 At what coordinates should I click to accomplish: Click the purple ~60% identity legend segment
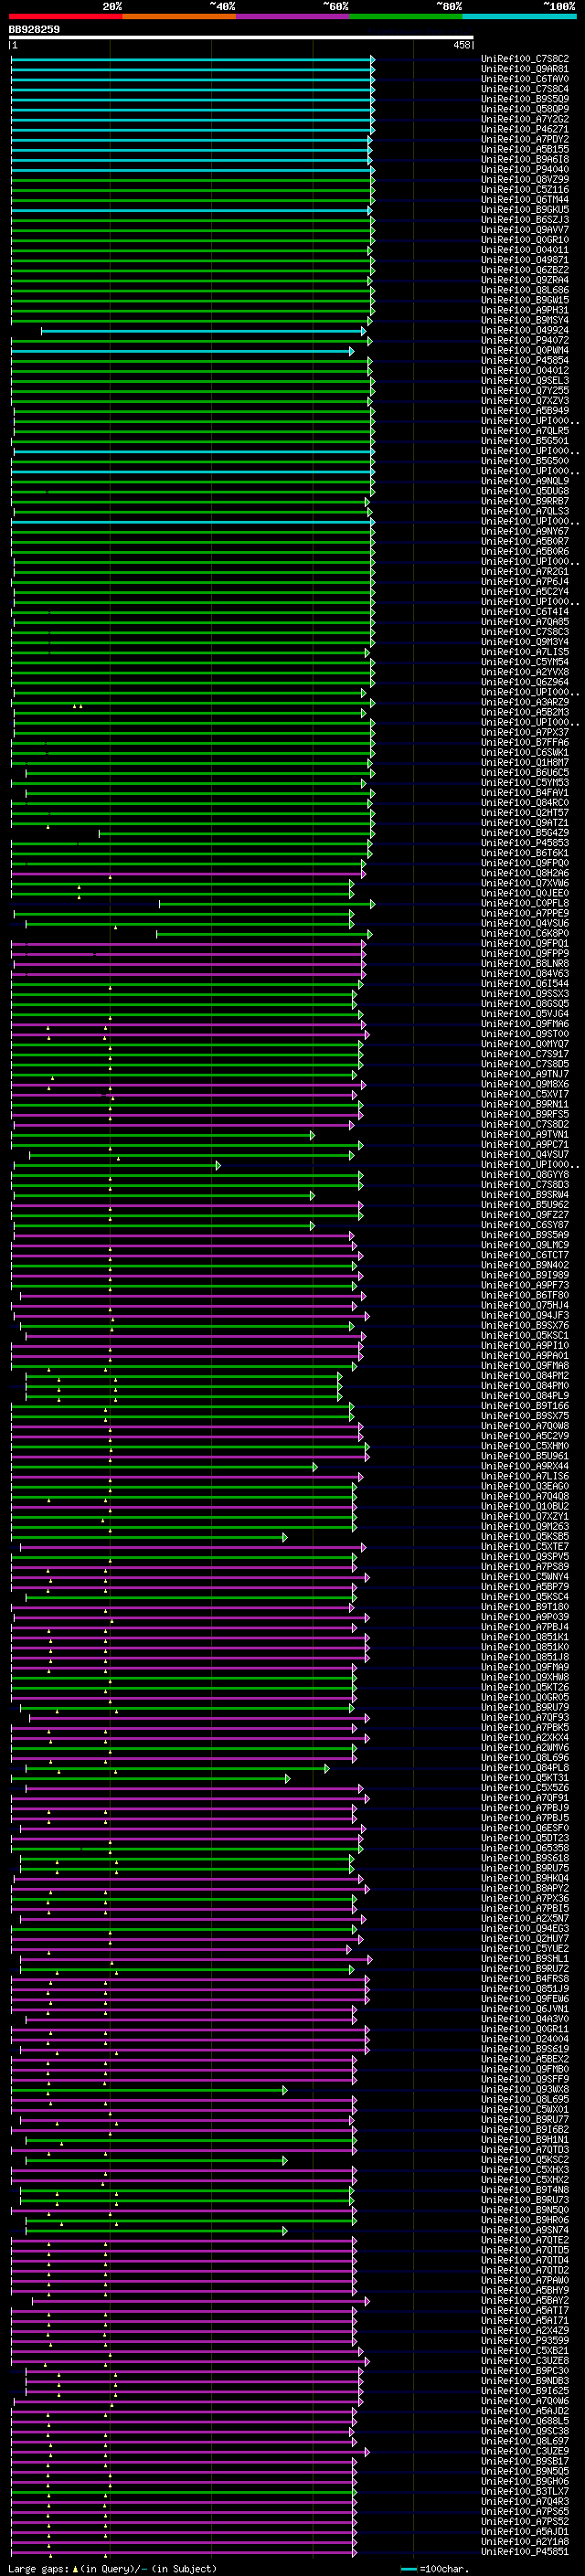pyautogui.click(x=293, y=16)
